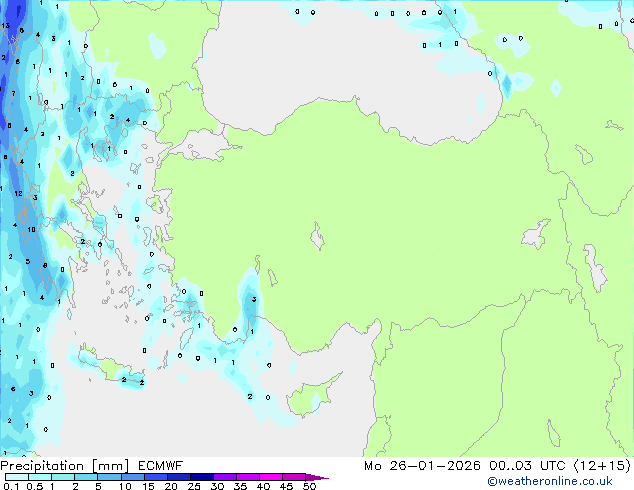This screenshot has width=634, height=490.
Task: Click the '20' legend scale label
Action: tap(171, 486)
